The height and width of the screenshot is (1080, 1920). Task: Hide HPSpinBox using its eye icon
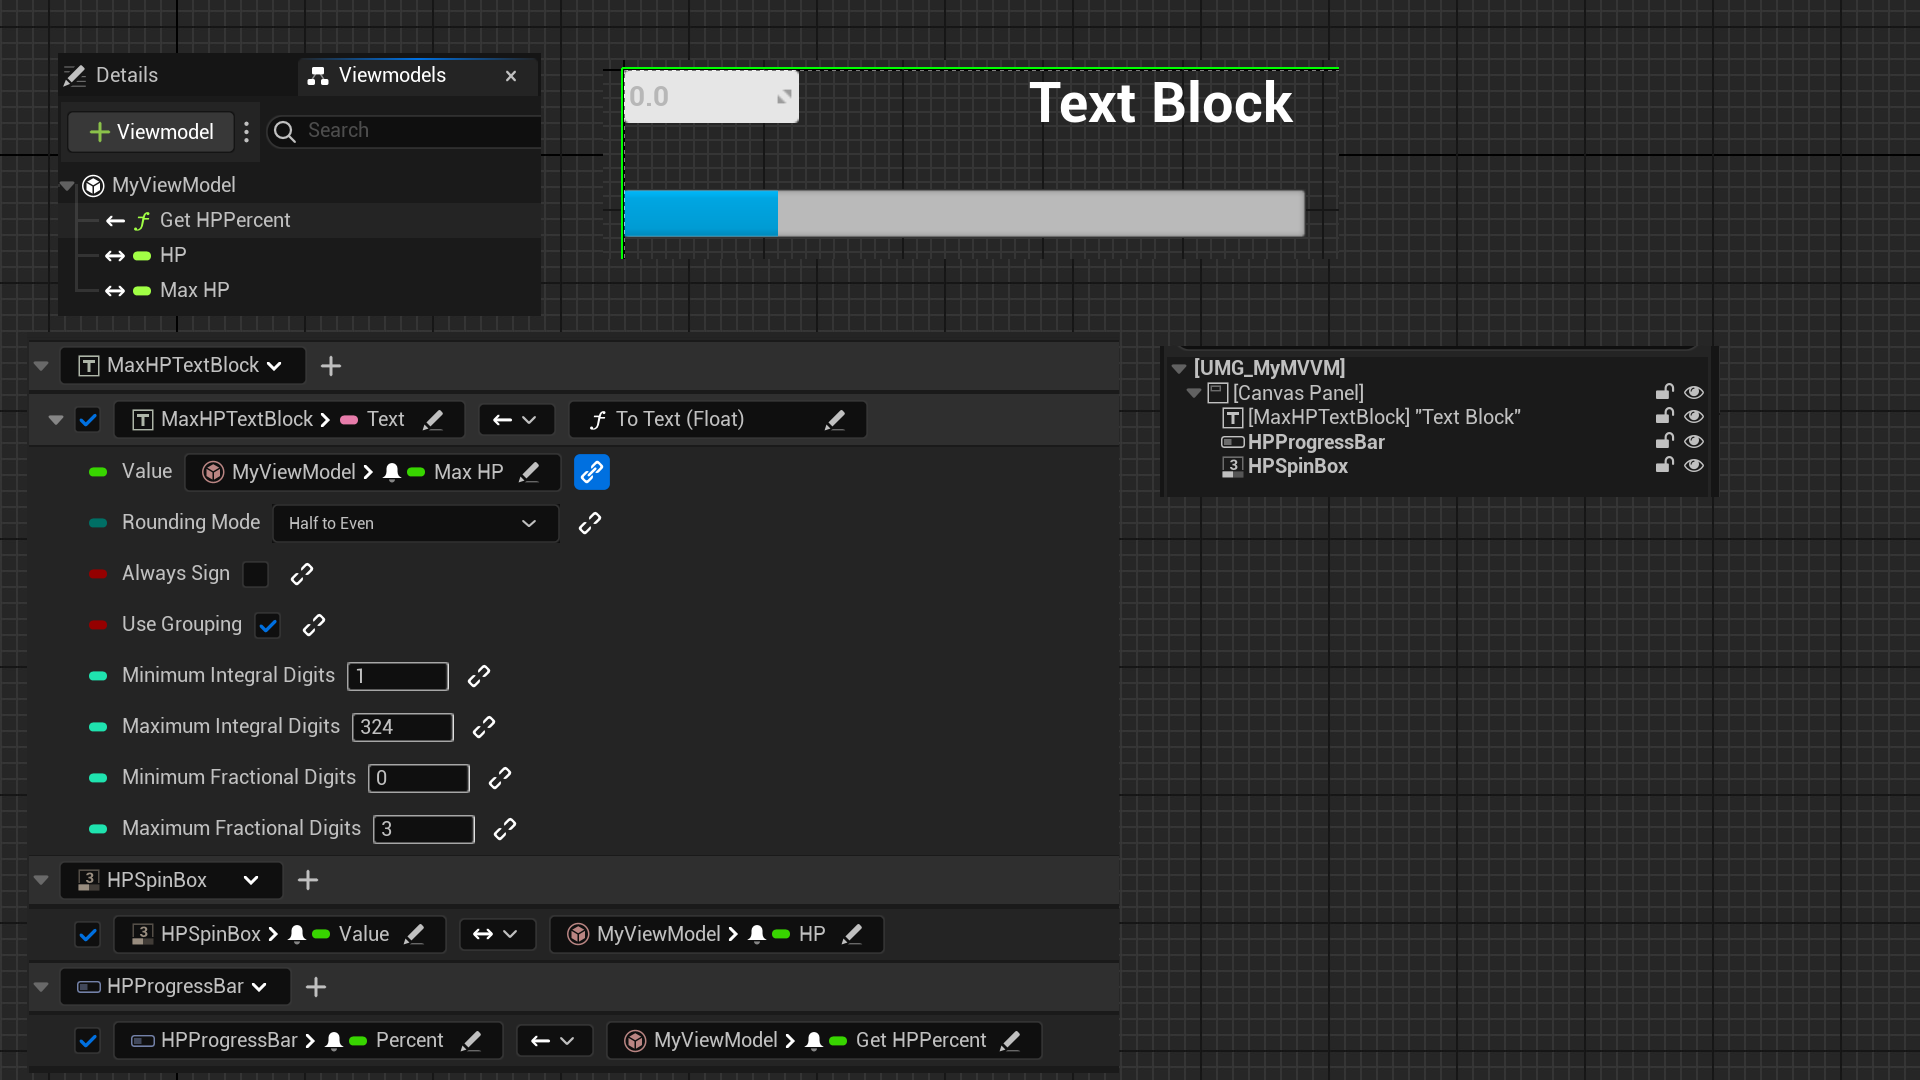coord(1693,466)
